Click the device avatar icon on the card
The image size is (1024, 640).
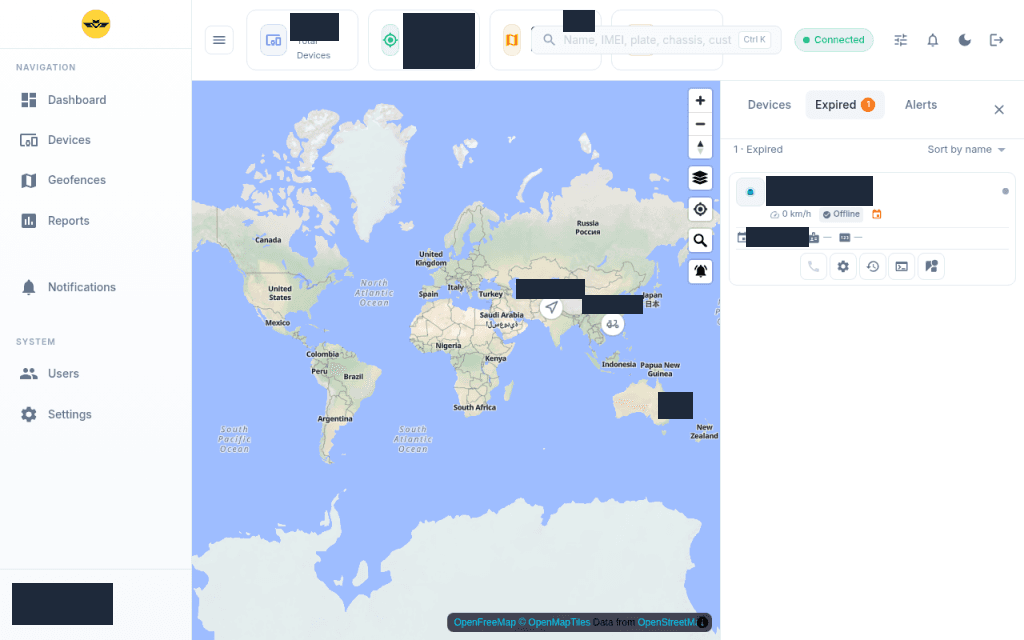click(x=750, y=192)
